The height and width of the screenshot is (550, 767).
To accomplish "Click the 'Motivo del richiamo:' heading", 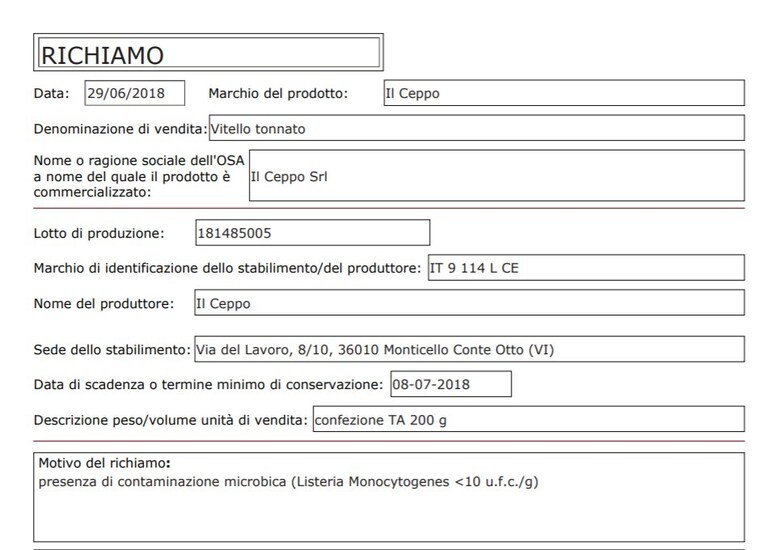I will pyautogui.click(x=104, y=463).
